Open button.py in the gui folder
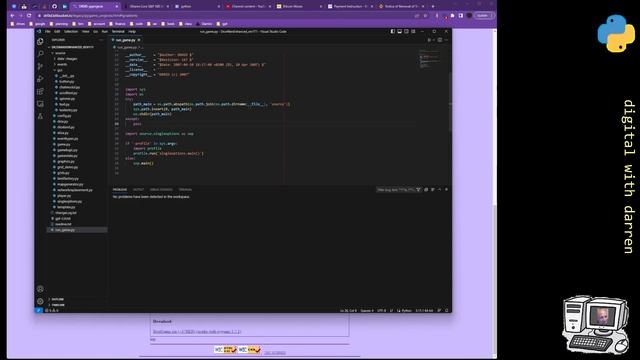This screenshot has height=360, width=640. [67, 82]
